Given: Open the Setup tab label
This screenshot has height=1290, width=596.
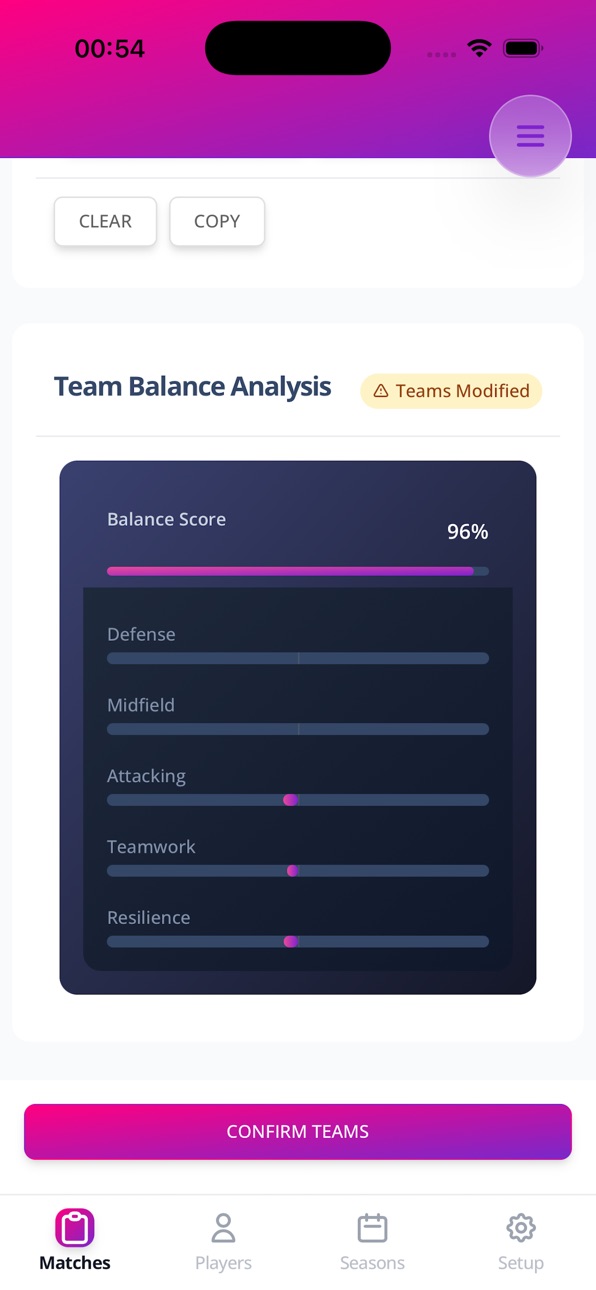Looking at the screenshot, I should tap(521, 1263).
